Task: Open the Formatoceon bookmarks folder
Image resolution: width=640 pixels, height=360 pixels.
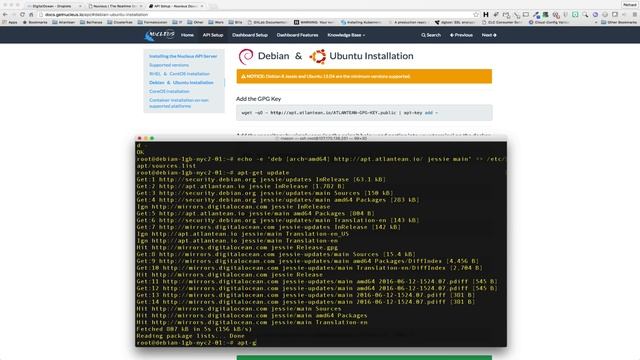Action: tap(153, 22)
